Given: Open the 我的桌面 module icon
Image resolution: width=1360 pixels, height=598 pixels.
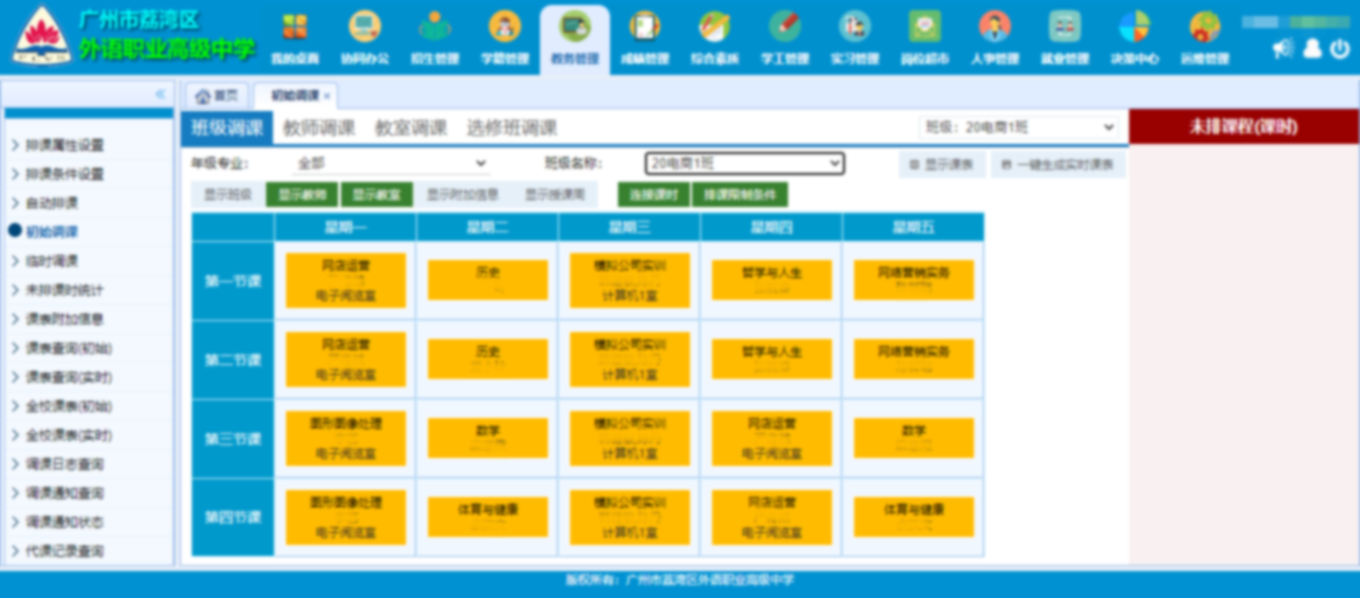Looking at the screenshot, I should coord(295,27).
